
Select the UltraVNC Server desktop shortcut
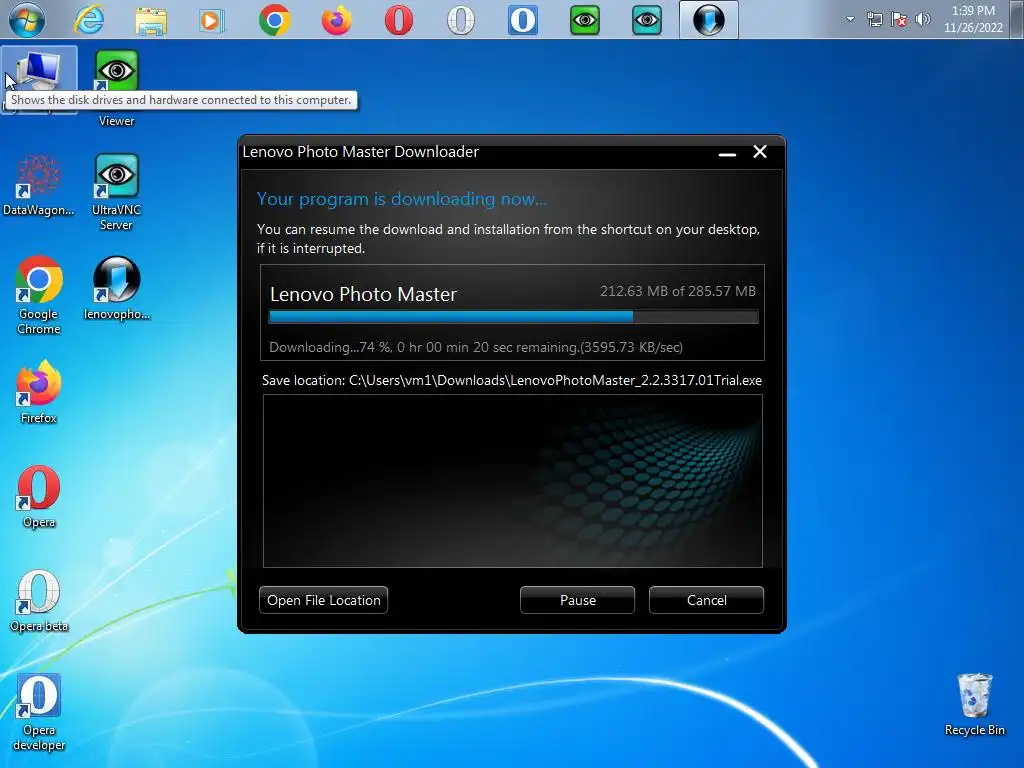(116, 192)
